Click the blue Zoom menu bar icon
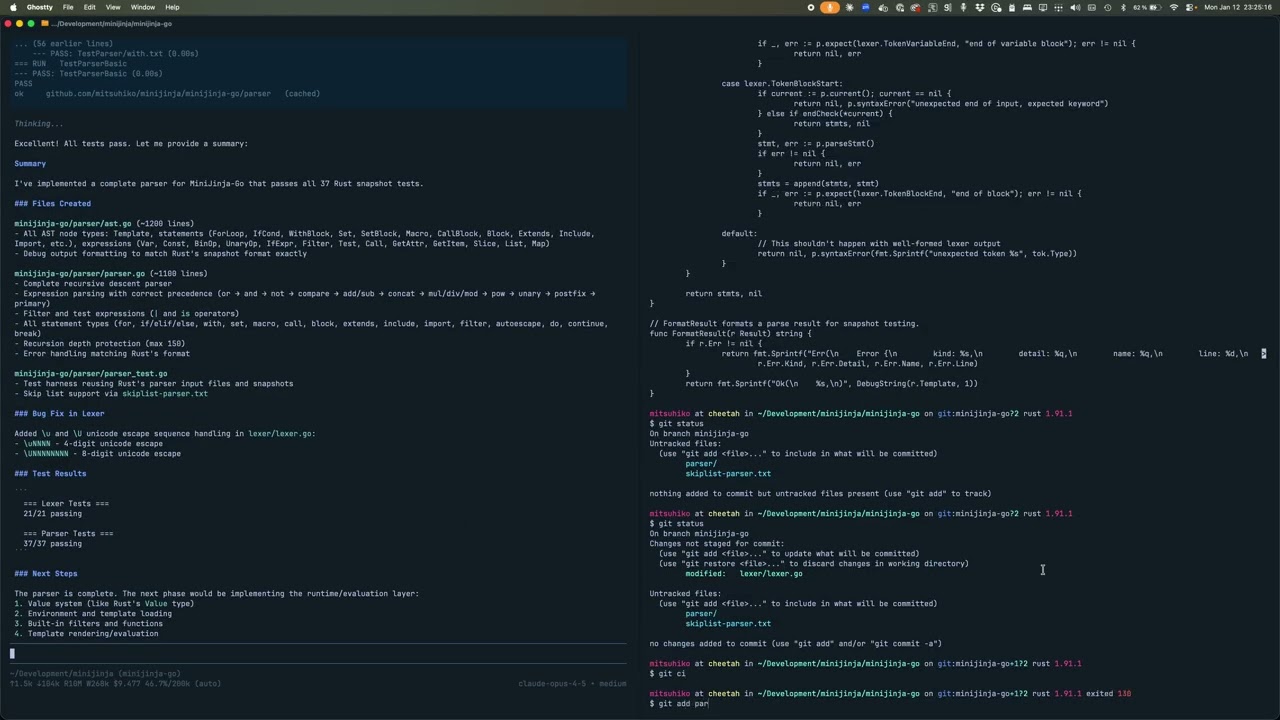The image size is (1280, 720). tap(866, 7)
